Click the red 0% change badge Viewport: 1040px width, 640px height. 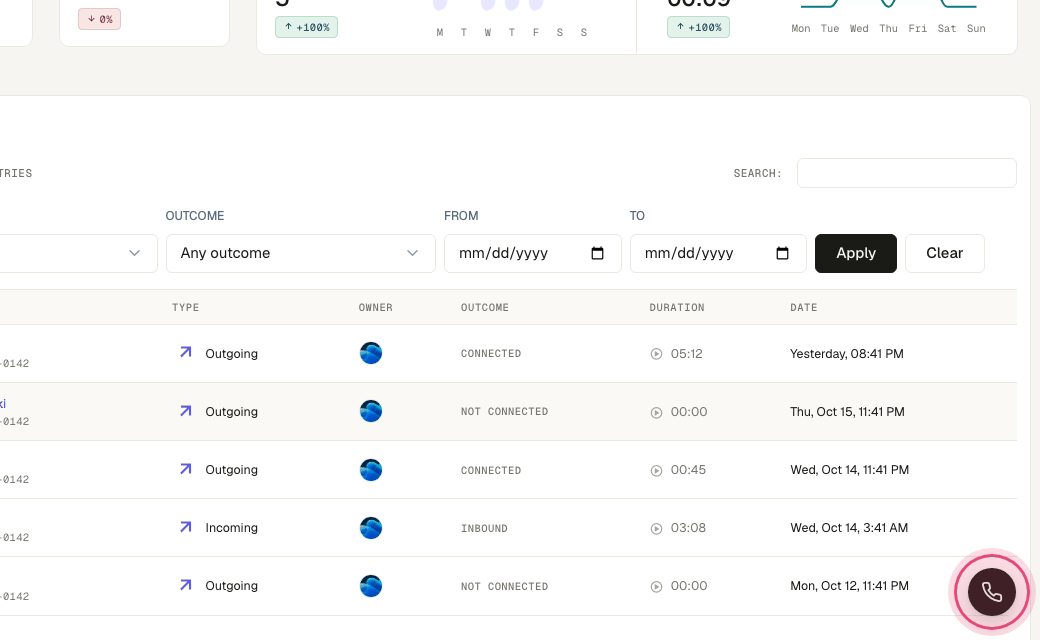[x=99, y=19]
